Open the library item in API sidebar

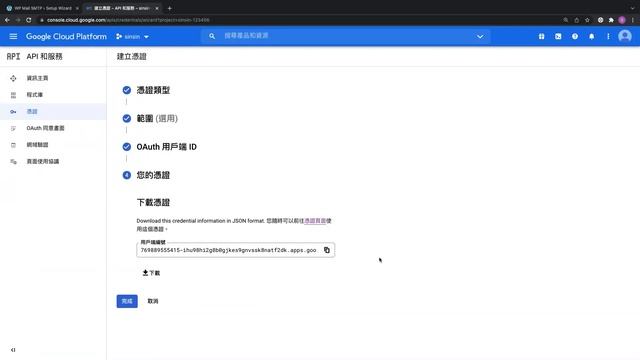tap(53, 95)
